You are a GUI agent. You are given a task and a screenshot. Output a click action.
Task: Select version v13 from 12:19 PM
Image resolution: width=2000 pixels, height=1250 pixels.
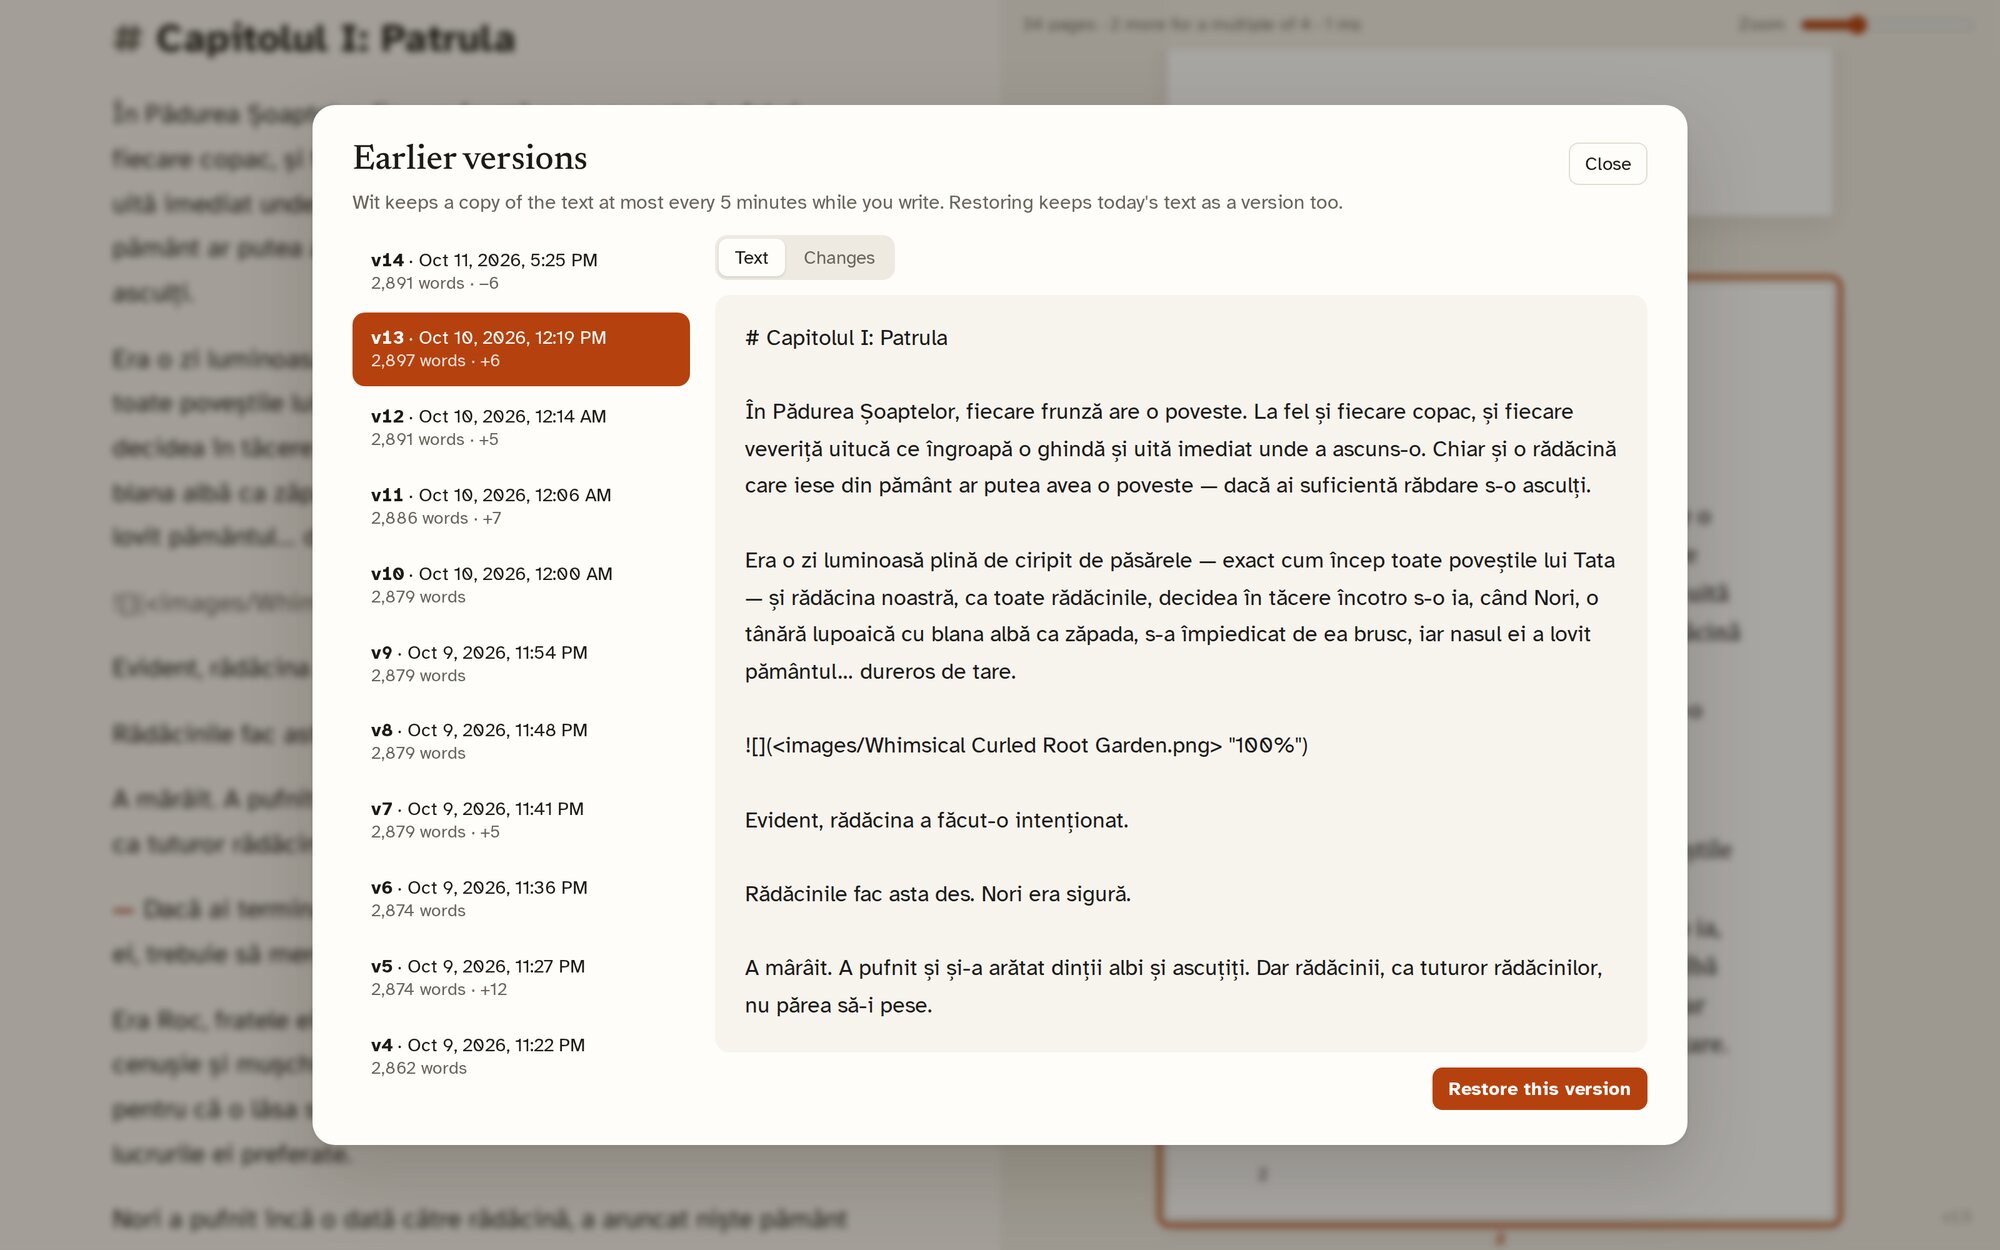521,349
